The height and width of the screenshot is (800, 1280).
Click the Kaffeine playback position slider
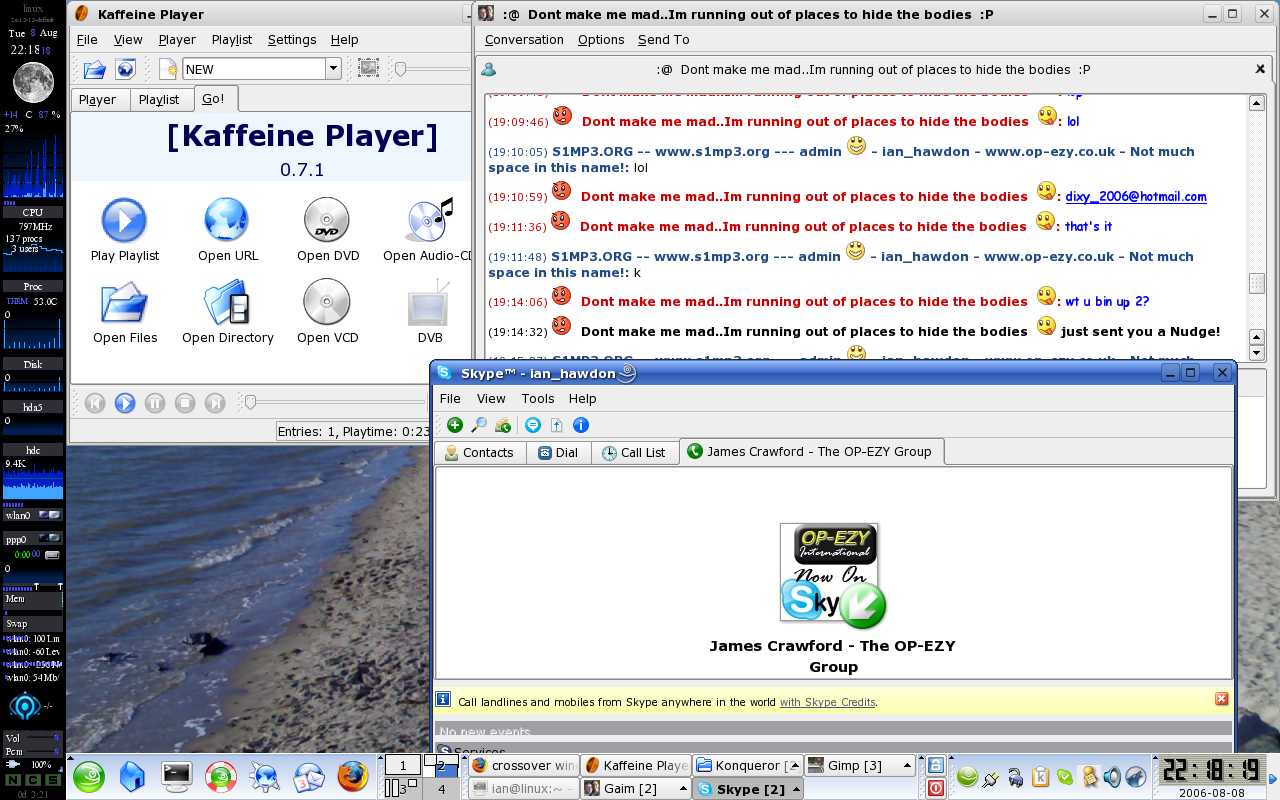pos(335,402)
